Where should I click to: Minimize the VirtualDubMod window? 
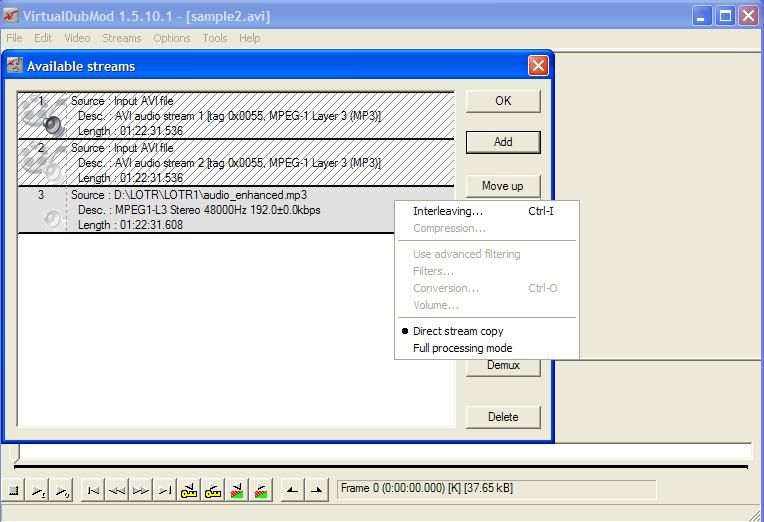[x=701, y=16]
